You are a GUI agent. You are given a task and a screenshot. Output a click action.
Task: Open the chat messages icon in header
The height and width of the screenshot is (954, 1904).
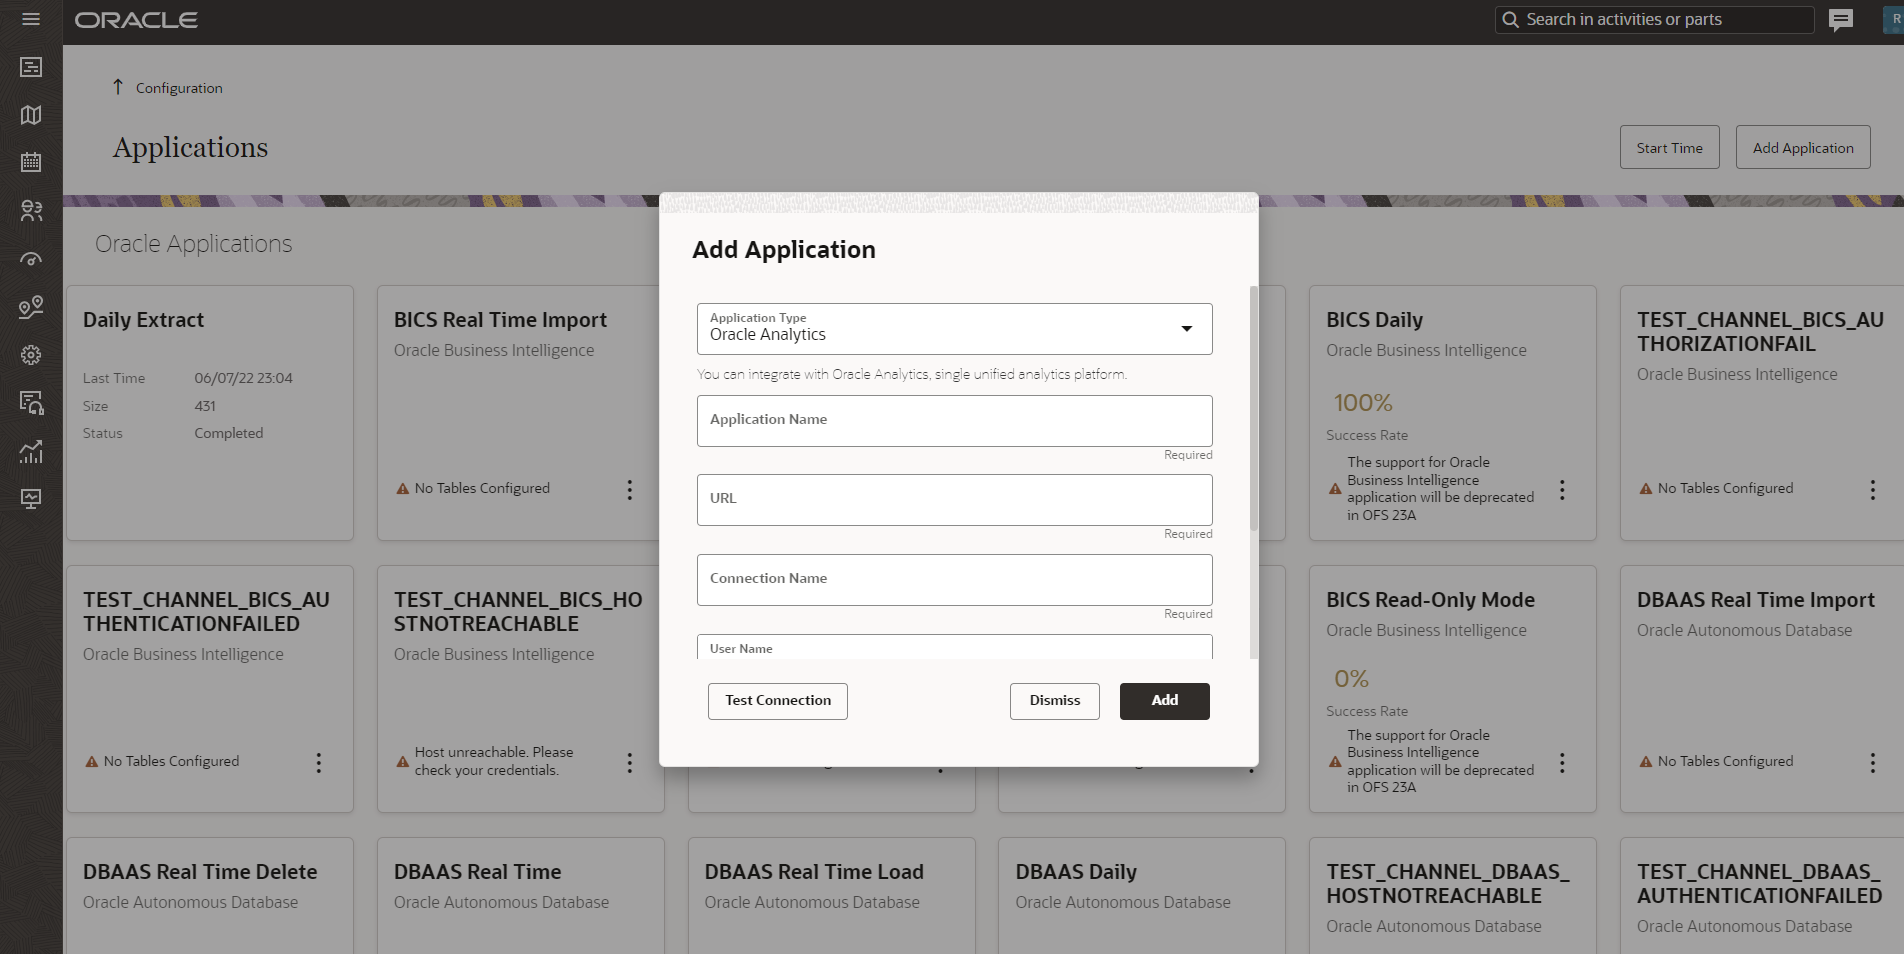coord(1840,20)
